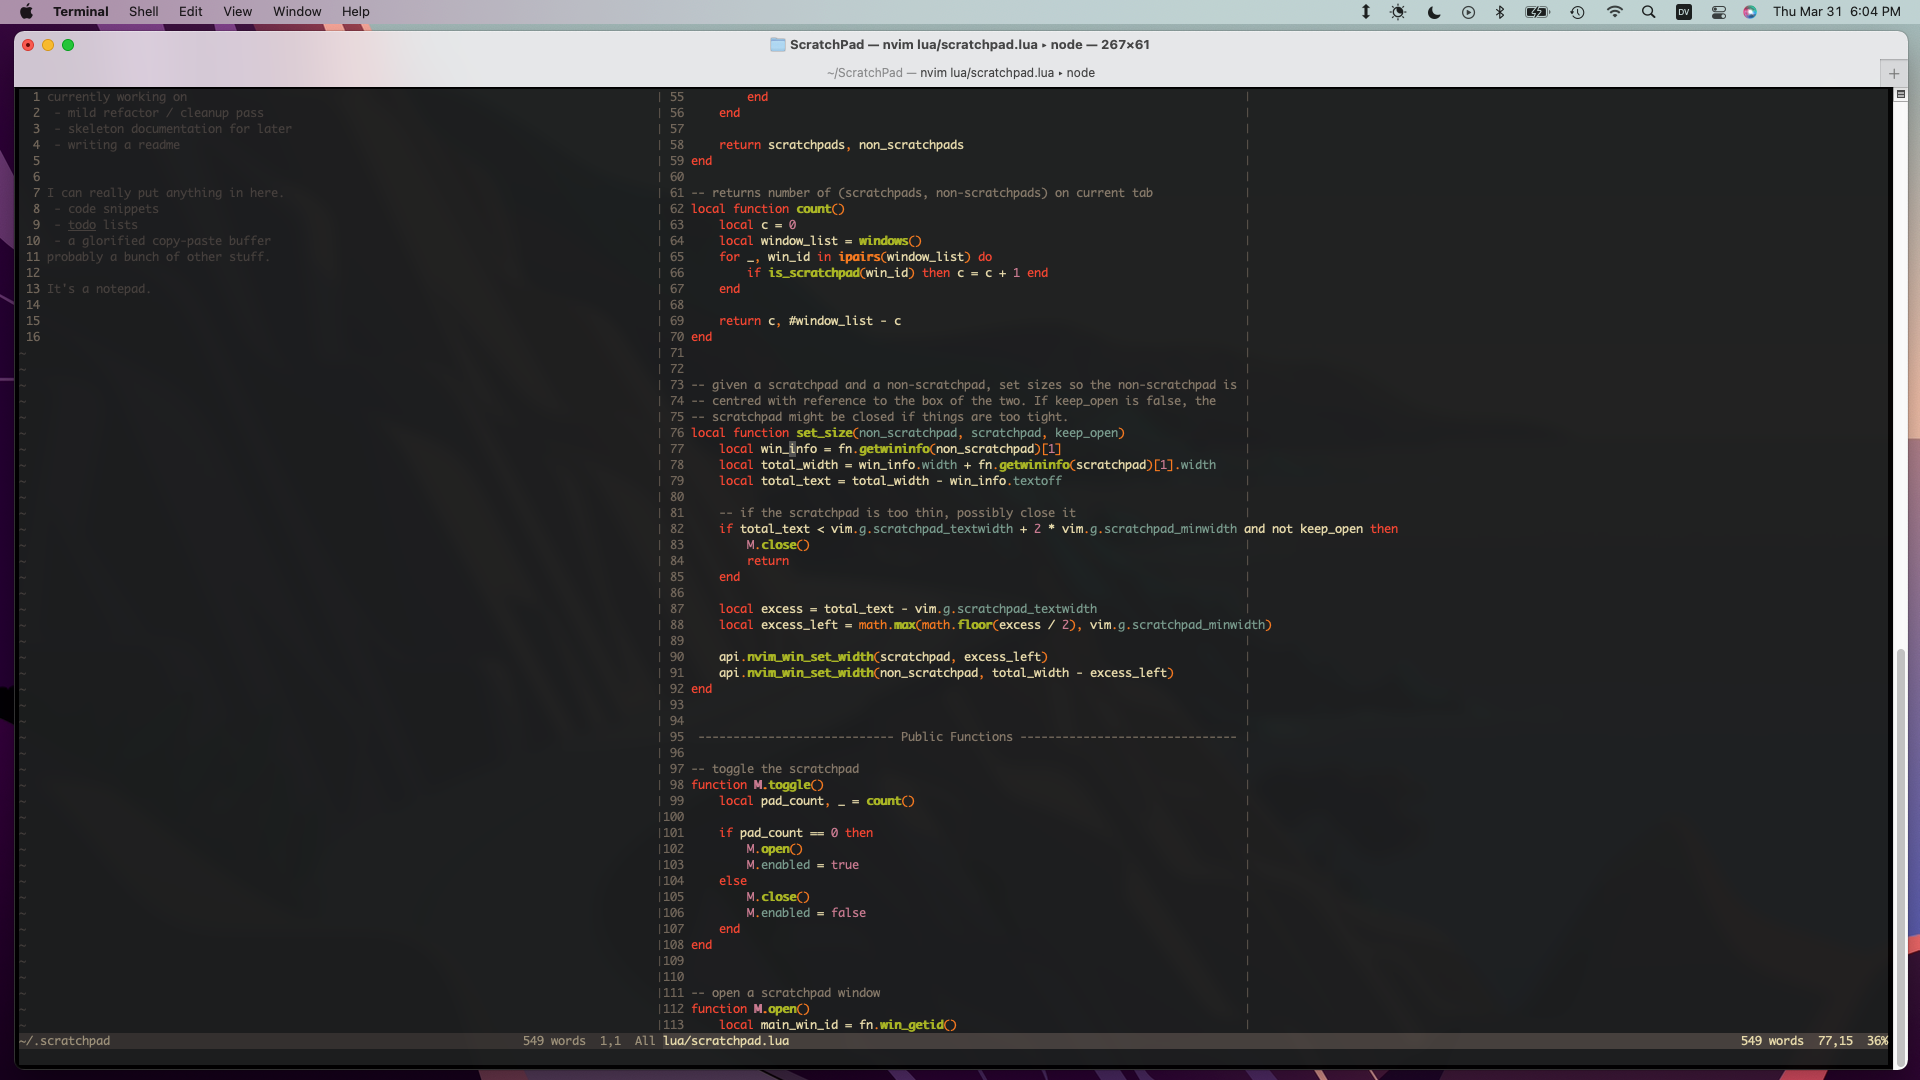
Task: Open the battery status menu
Action: [x=1537, y=12]
